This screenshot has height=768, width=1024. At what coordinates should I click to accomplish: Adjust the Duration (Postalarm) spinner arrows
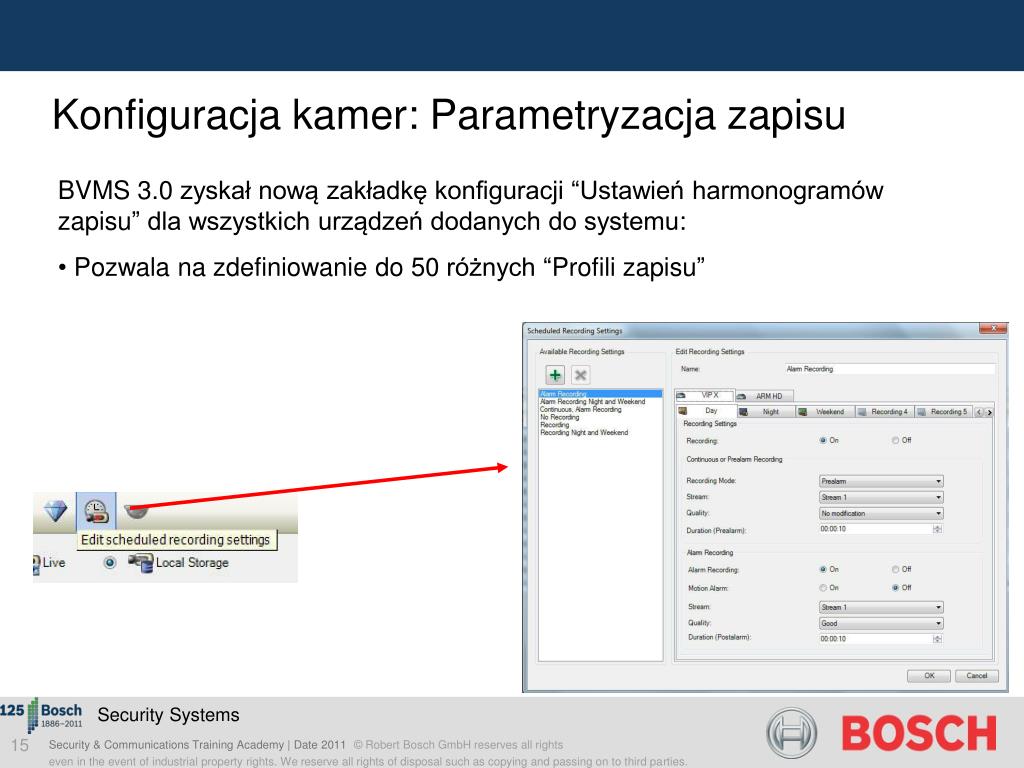point(938,639)
